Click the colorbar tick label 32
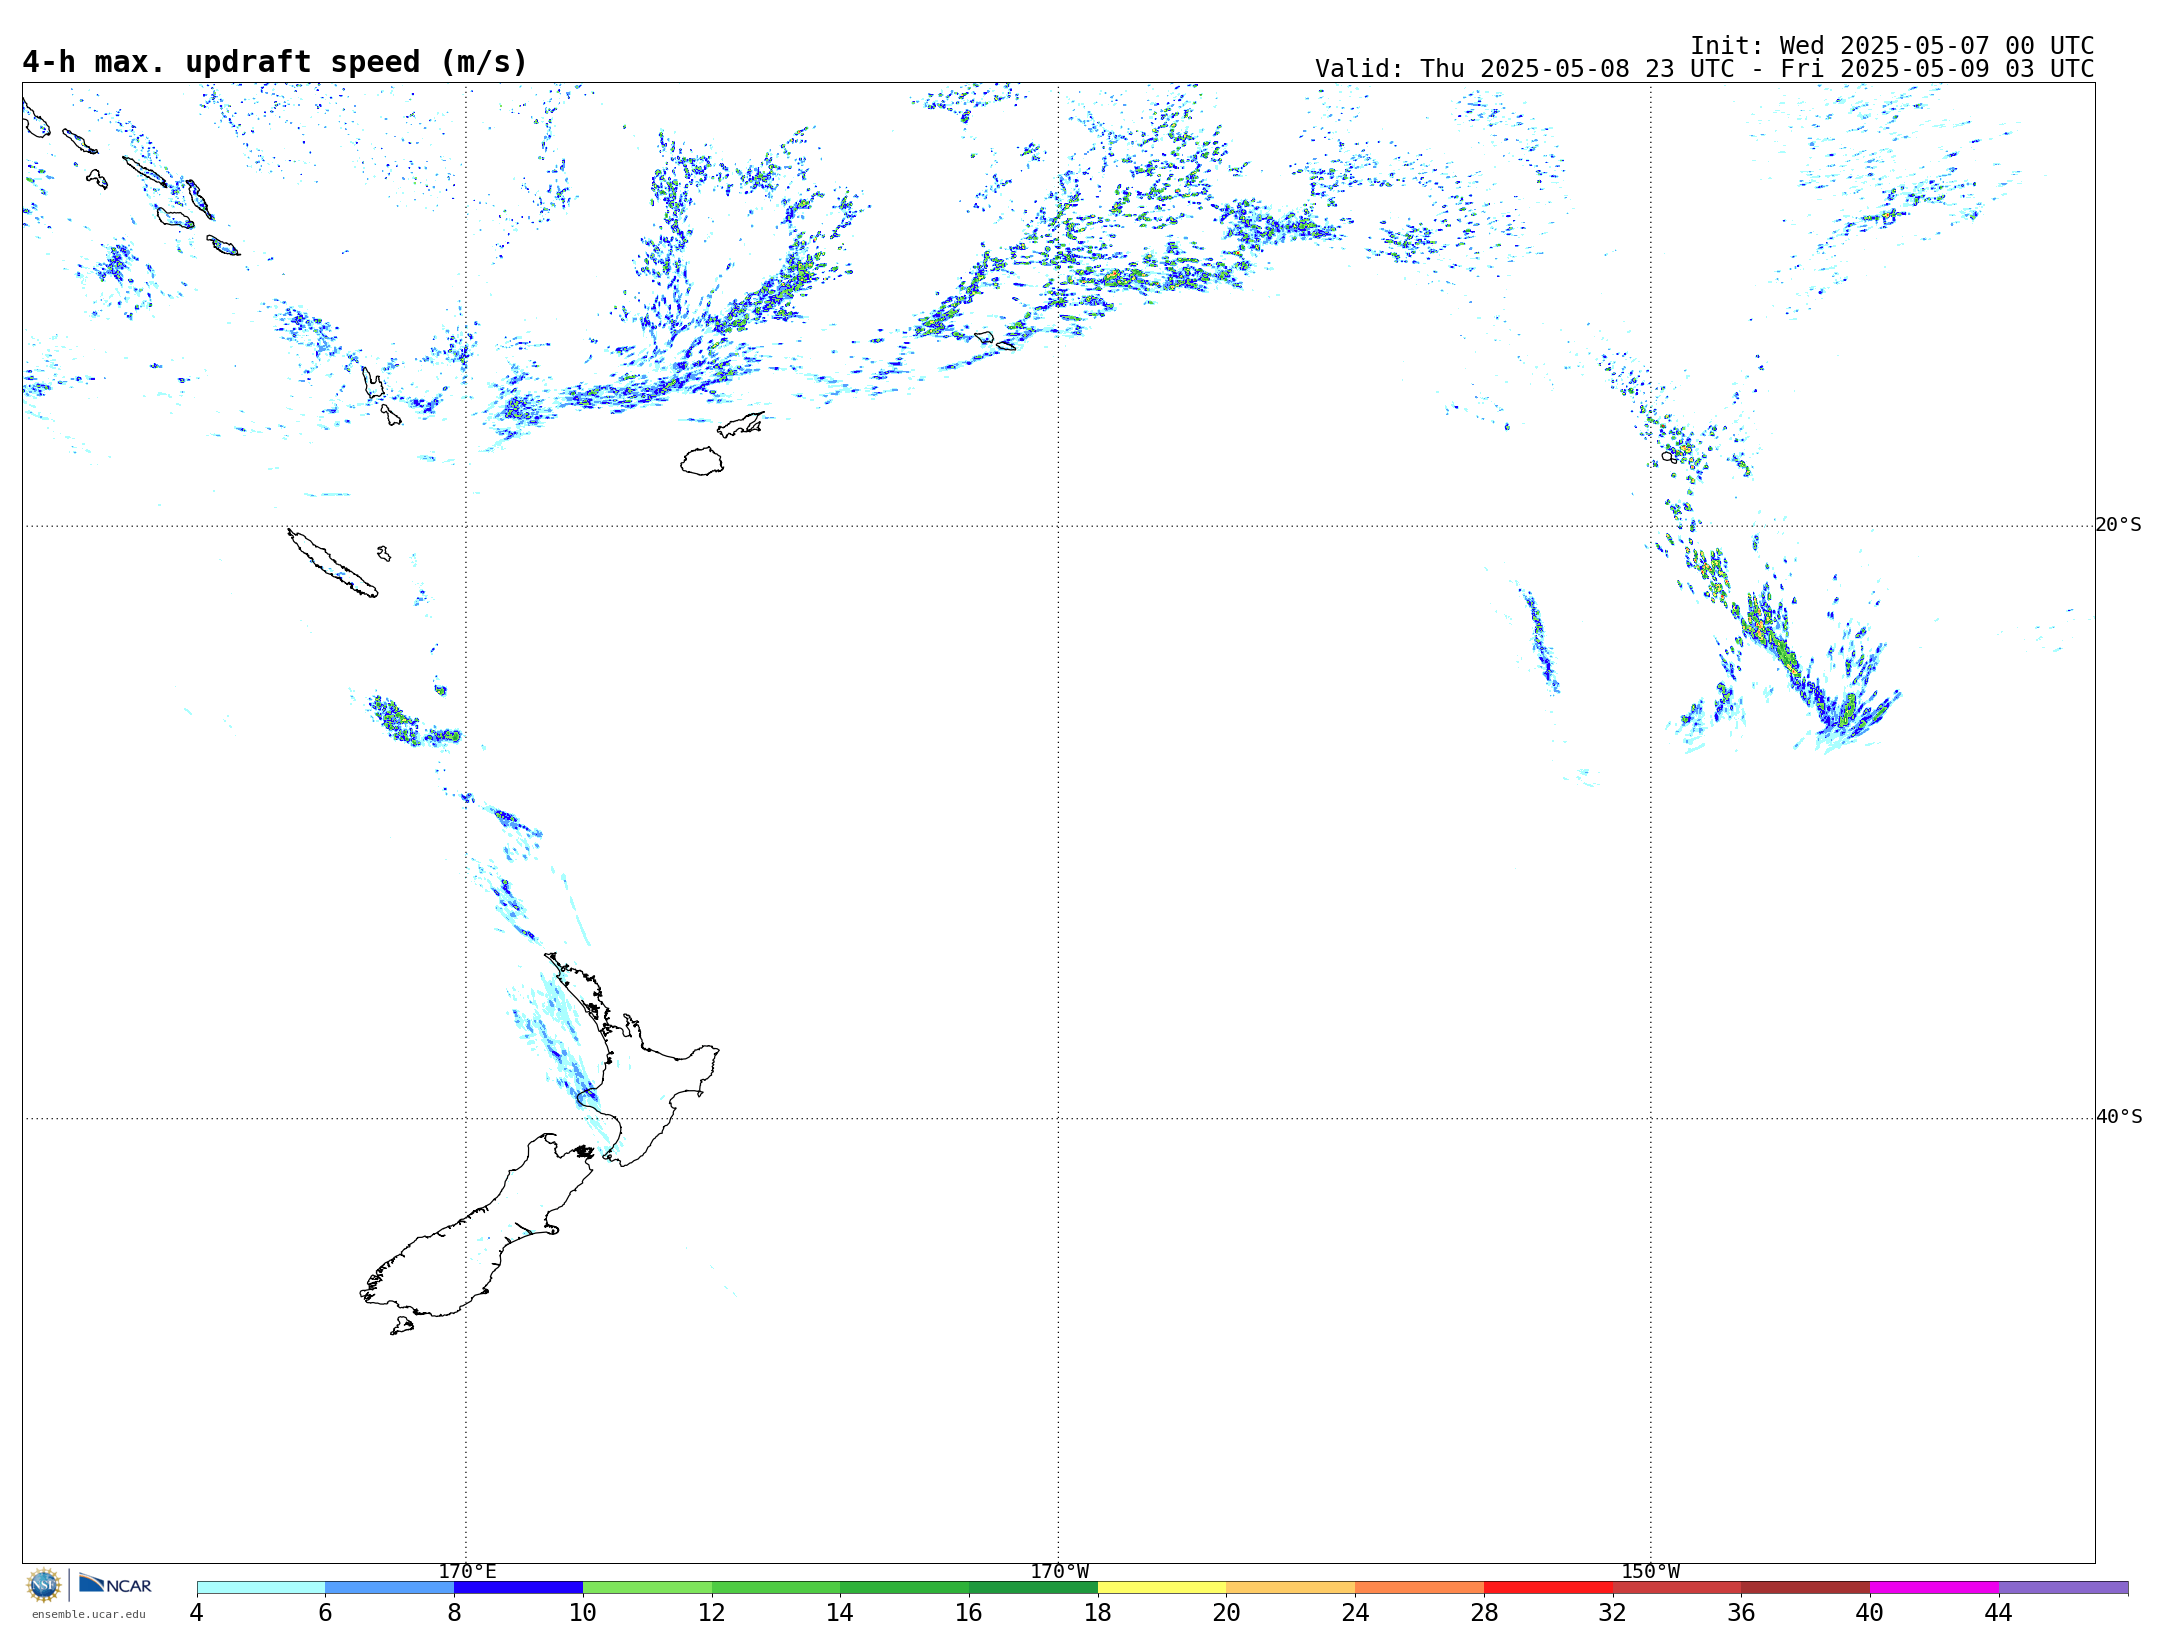 coord(1613,1612)
